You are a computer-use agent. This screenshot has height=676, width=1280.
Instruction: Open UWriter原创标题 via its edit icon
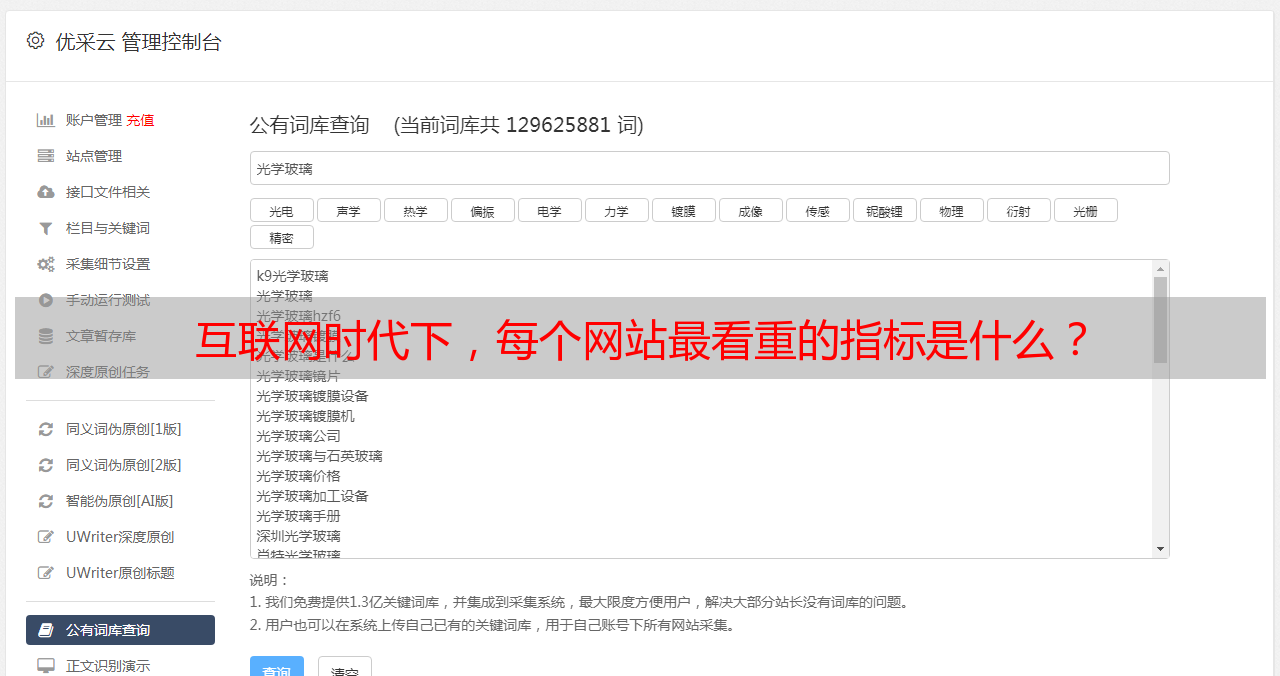[x=46, y=573]
